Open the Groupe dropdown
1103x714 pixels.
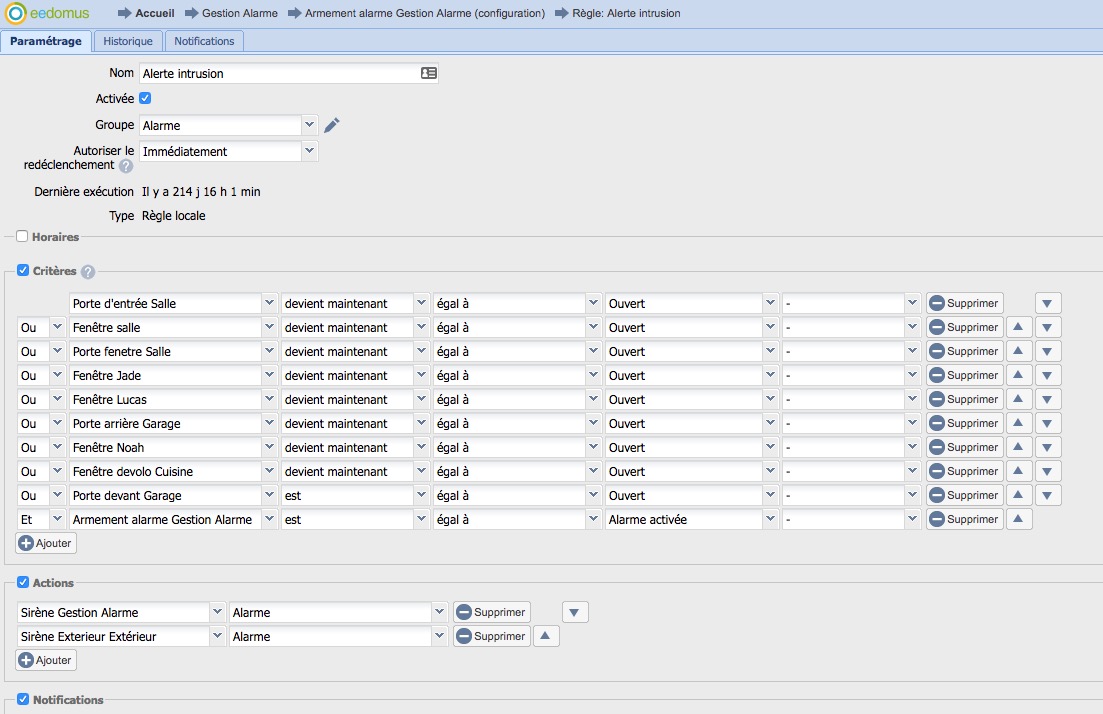coord(310,125)
